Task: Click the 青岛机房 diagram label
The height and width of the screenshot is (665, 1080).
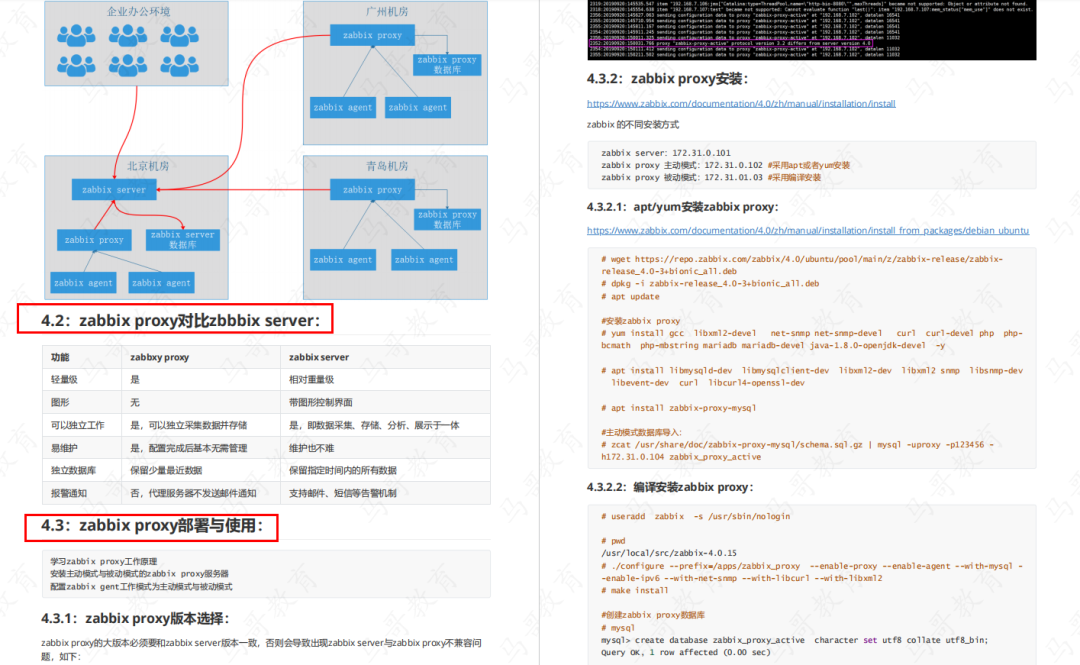Action: 387,166
